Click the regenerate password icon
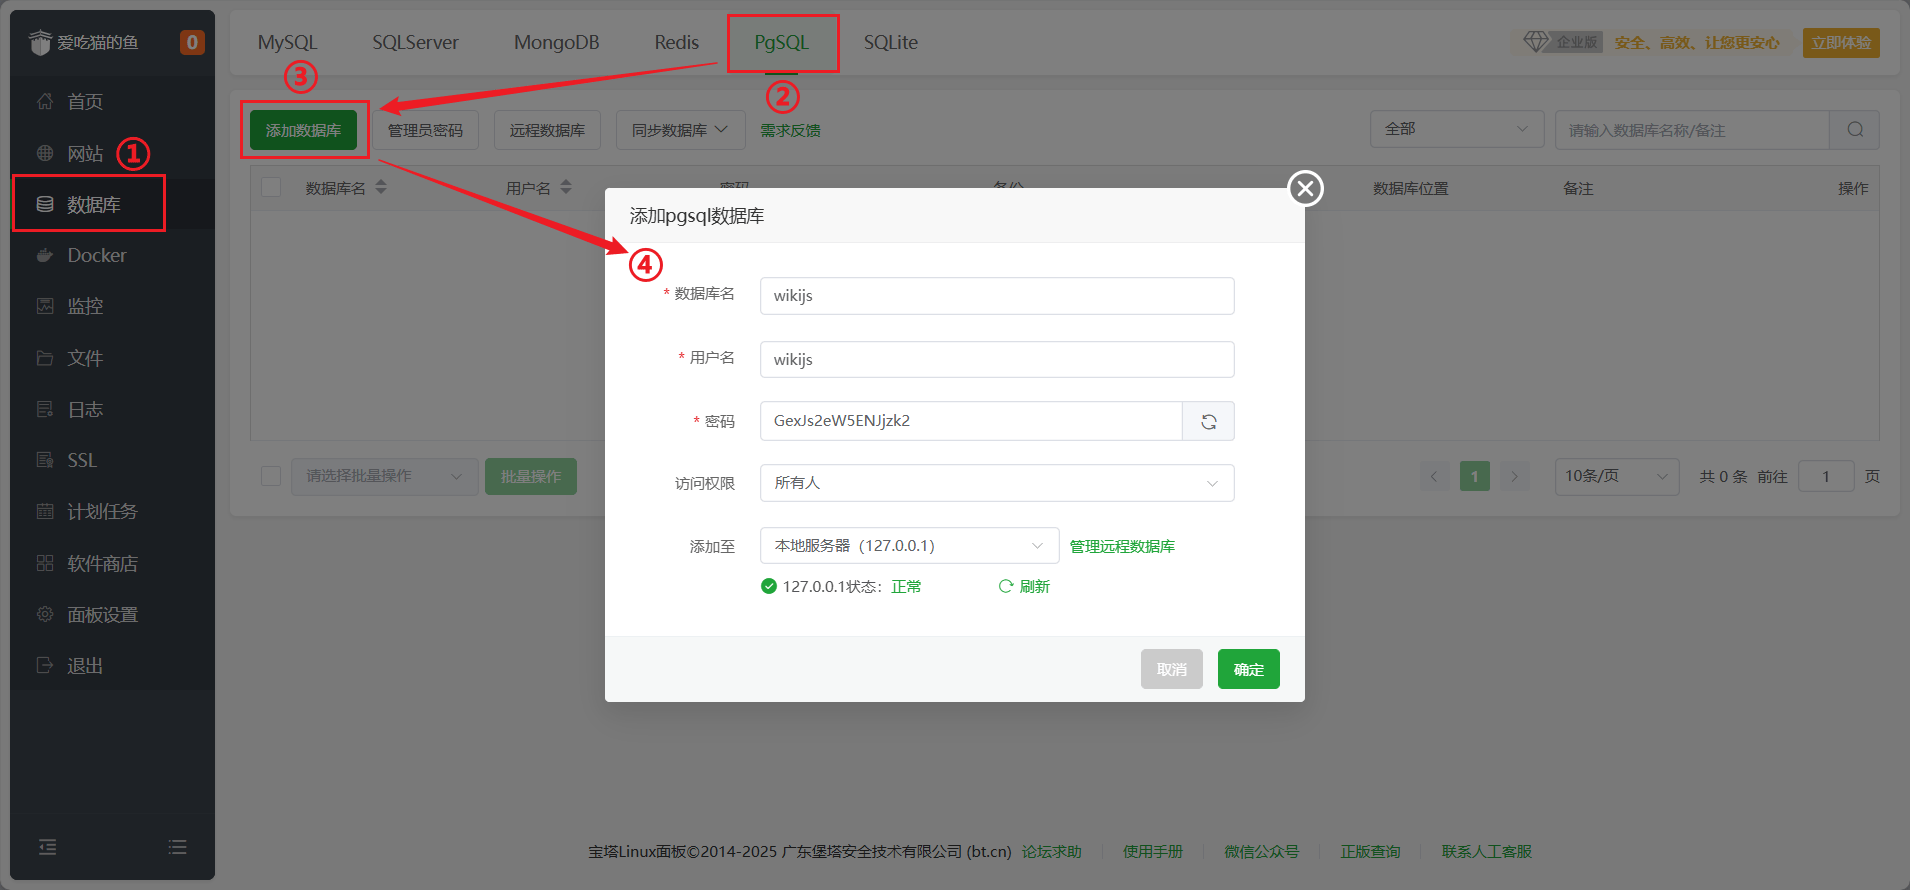 pos(1208,421)
